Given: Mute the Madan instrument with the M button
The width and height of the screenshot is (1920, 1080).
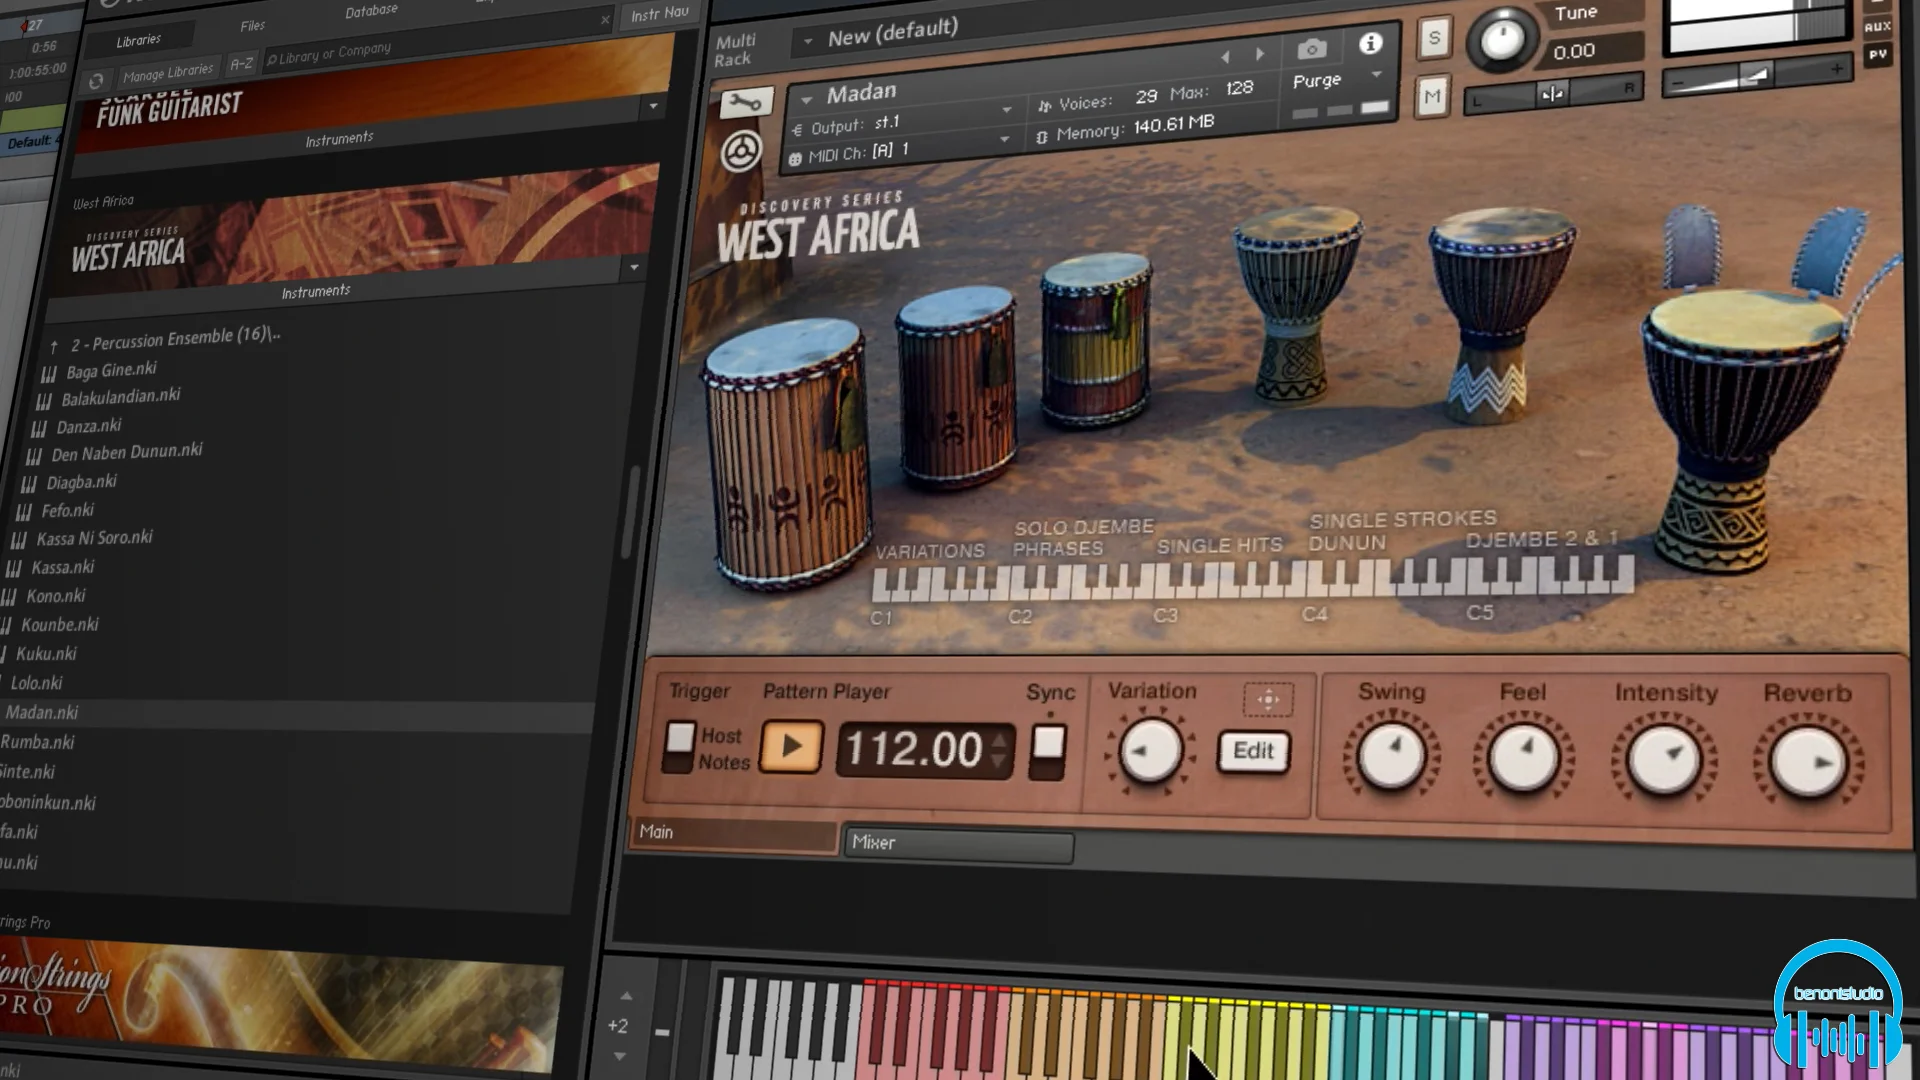Looking at the screenshot, I should 1432,97.
